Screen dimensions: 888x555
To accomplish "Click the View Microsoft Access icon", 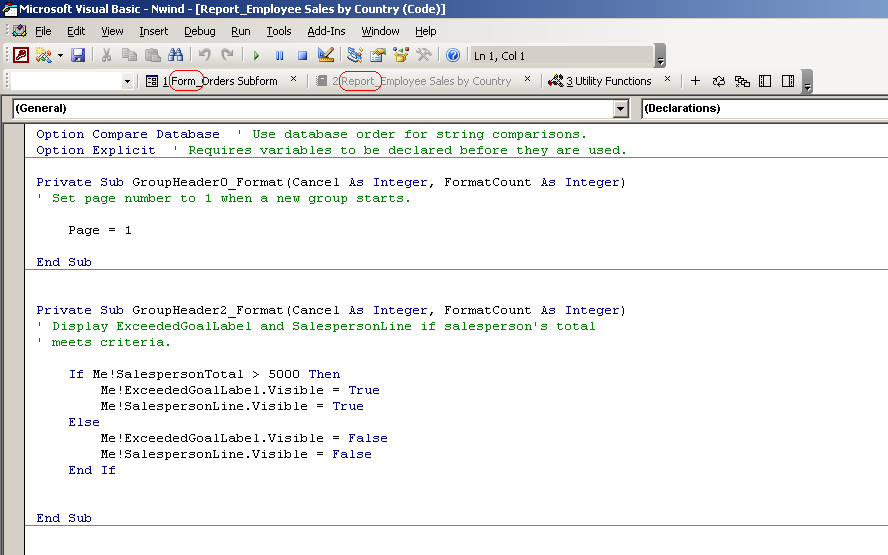I will (x=21, y=55).
